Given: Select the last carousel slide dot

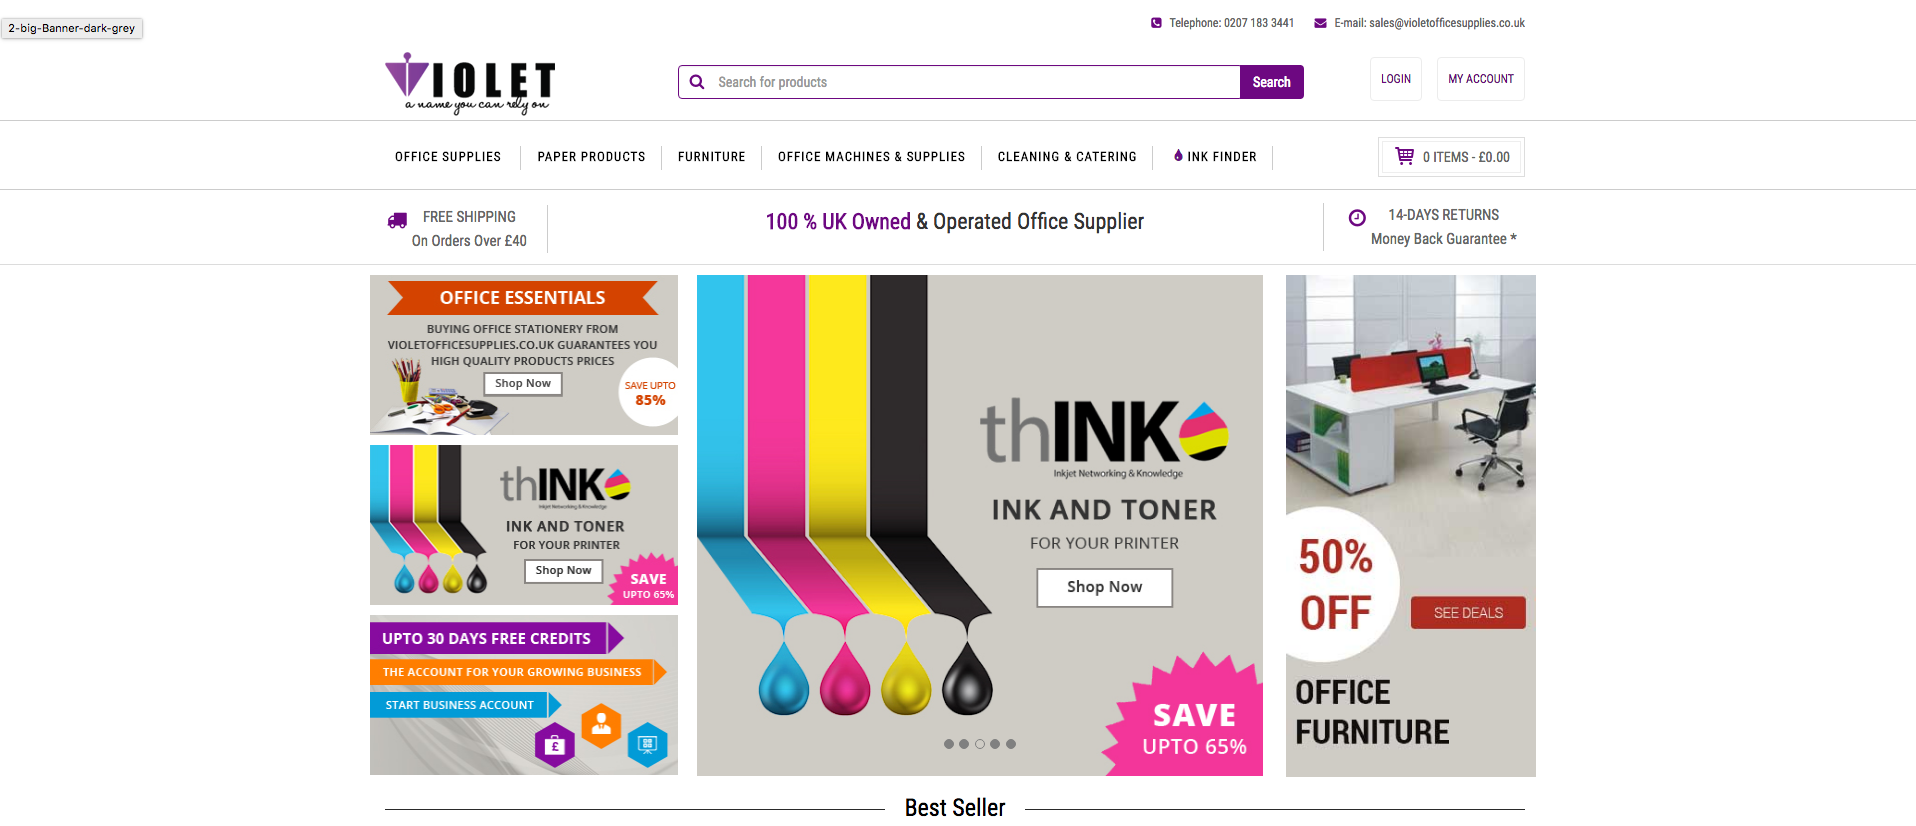Looking at the screenshot, I should coord(1011,744).
